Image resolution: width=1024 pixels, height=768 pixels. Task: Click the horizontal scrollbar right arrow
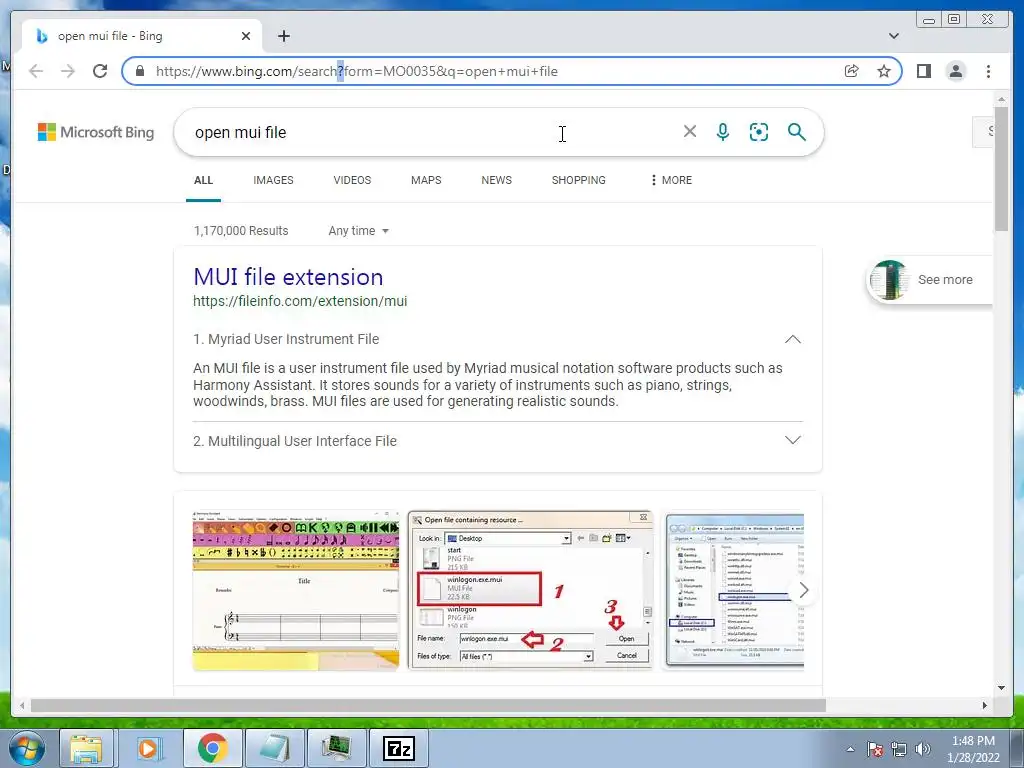[x=985, y=705]
